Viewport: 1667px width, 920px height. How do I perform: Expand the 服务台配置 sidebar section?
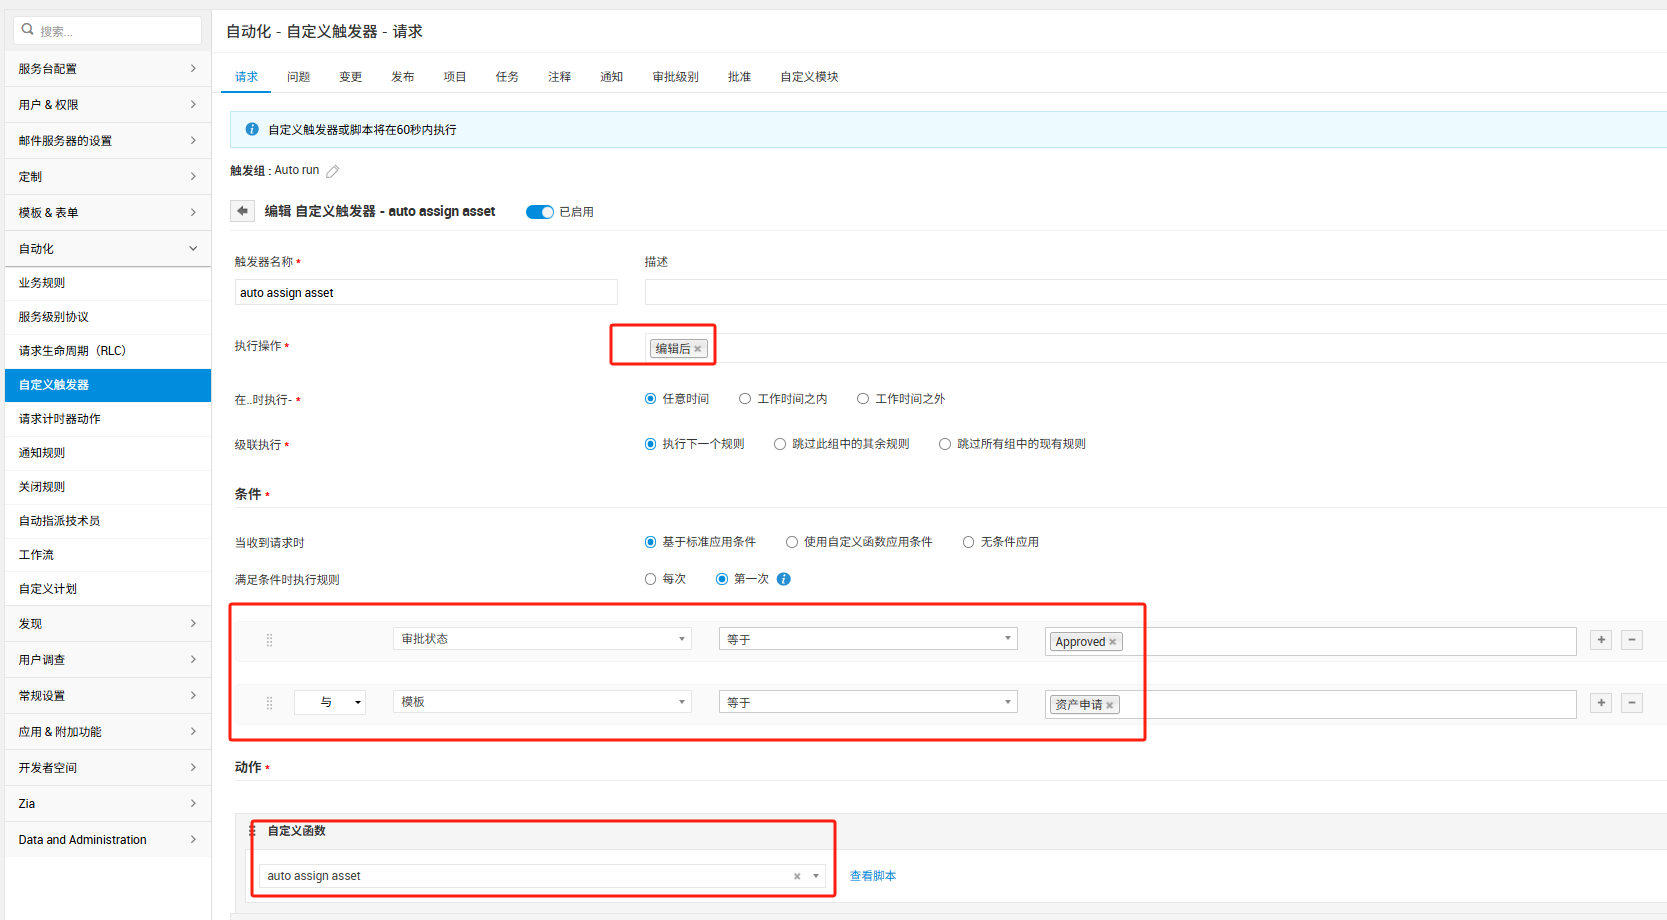(107, 69)
